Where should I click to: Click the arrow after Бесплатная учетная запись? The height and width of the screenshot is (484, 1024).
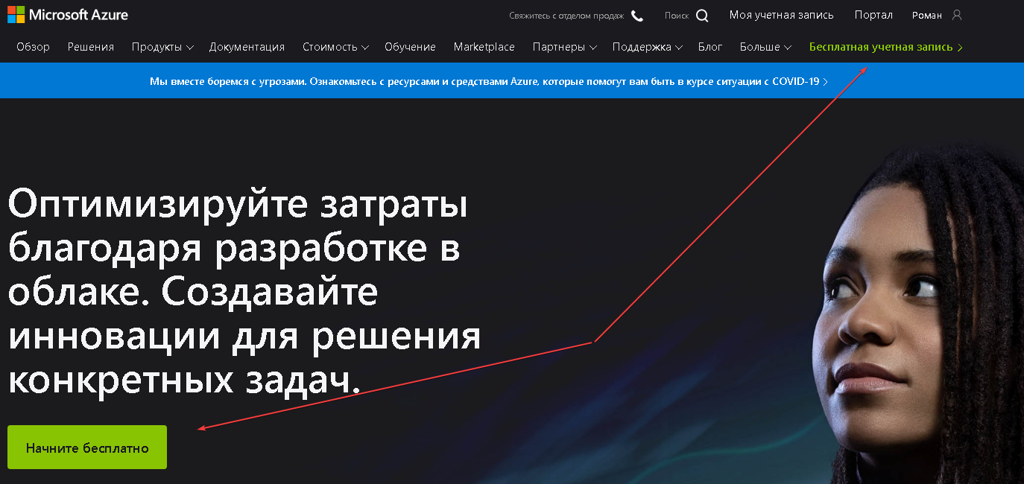click(x=960, y=47)
